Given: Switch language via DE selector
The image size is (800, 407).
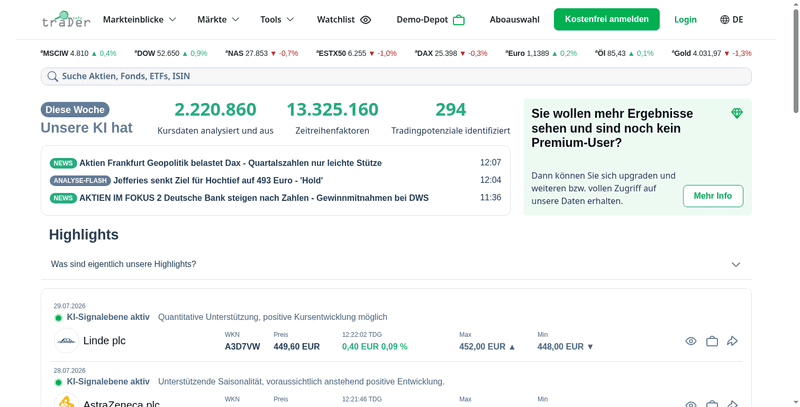Looking at the screenshot, I should click(x=731, y=20).
